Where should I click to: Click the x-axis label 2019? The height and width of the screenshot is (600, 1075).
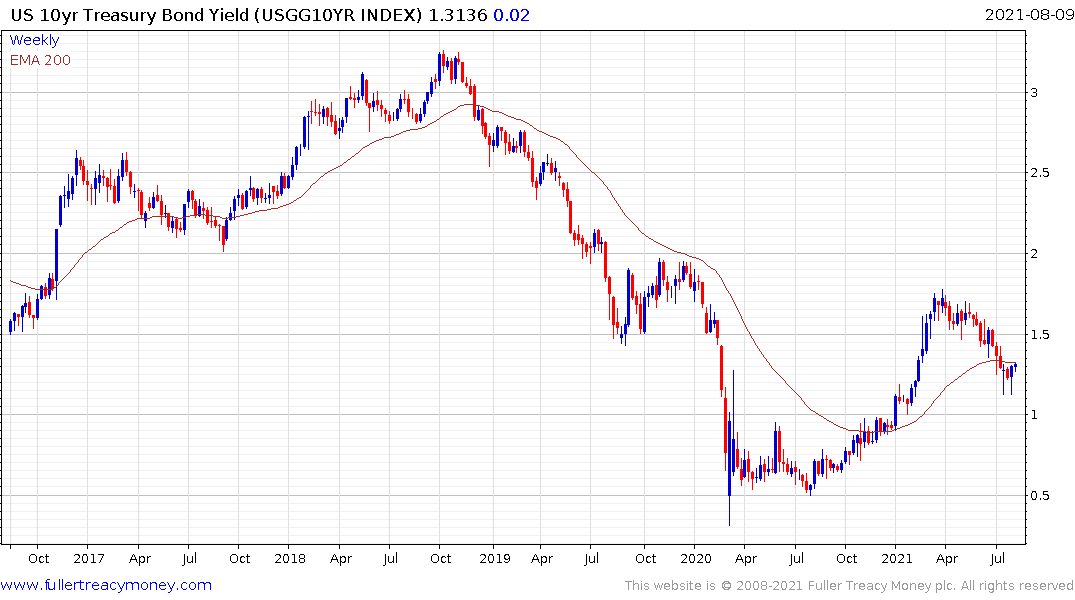pos(495,558)
